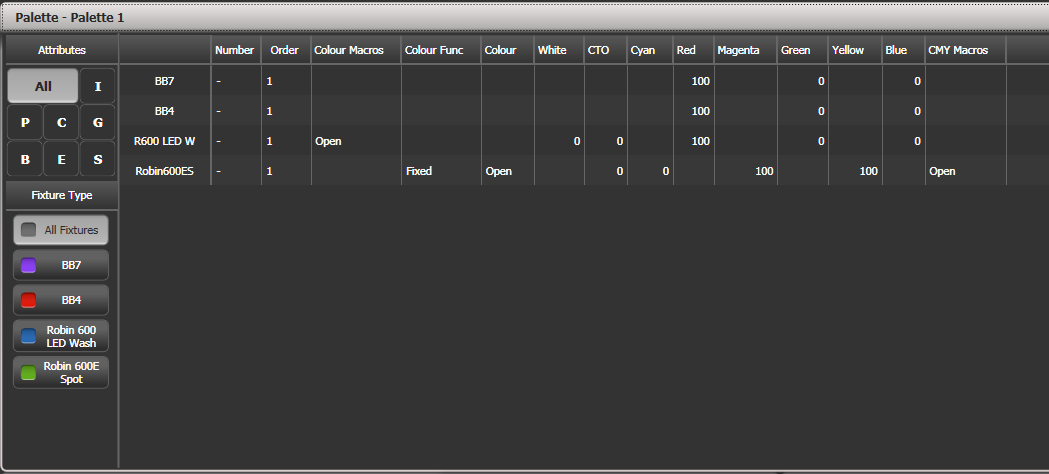Image resolution: width=1049 pixels, height=474 pixels.
Task: Select the P (Position) attribute button
Action: point(25,122)
